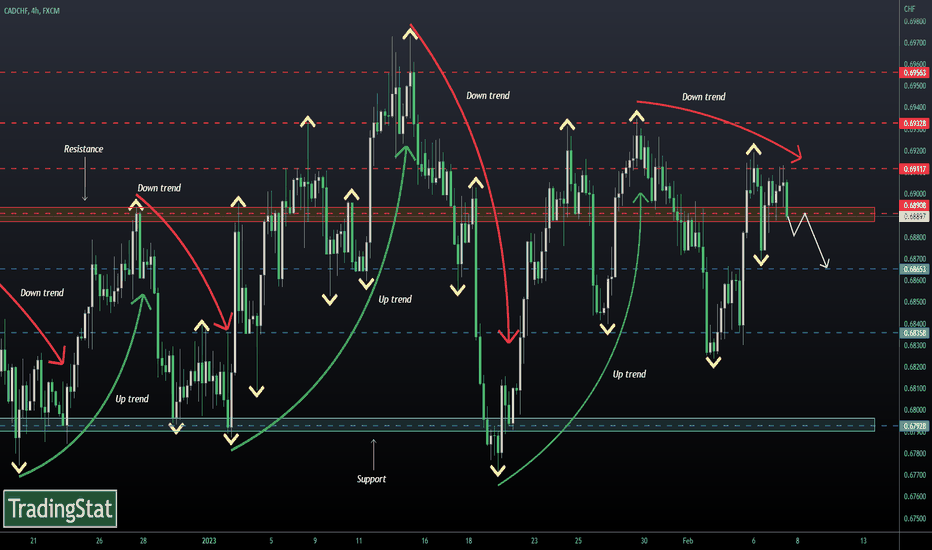Click the CHF currency label on price axis

(909, 9)
